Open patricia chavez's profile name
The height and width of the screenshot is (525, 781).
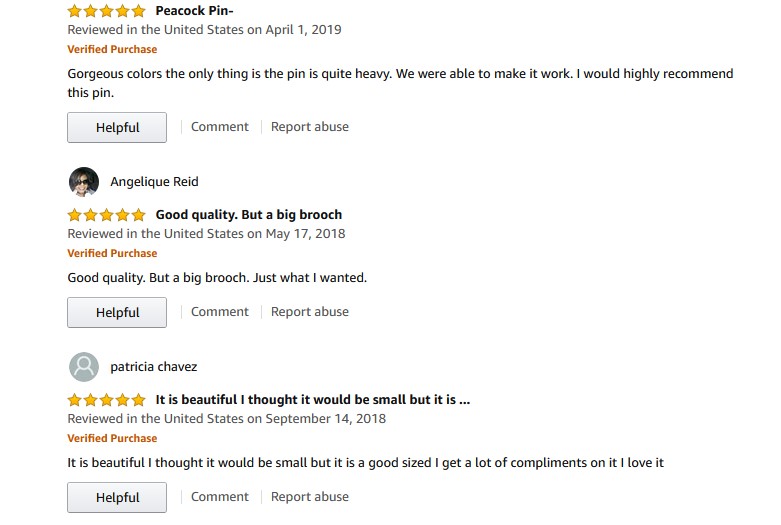pyautogui.click(x=153, y=367)
